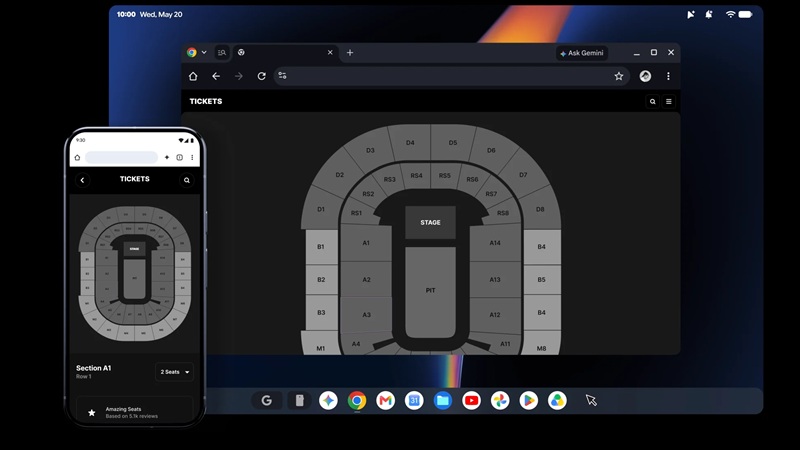This screenshot has height=450, width=800.
Task: Search tickets on desktop Tickets page
Action: (x=653, y=102)
